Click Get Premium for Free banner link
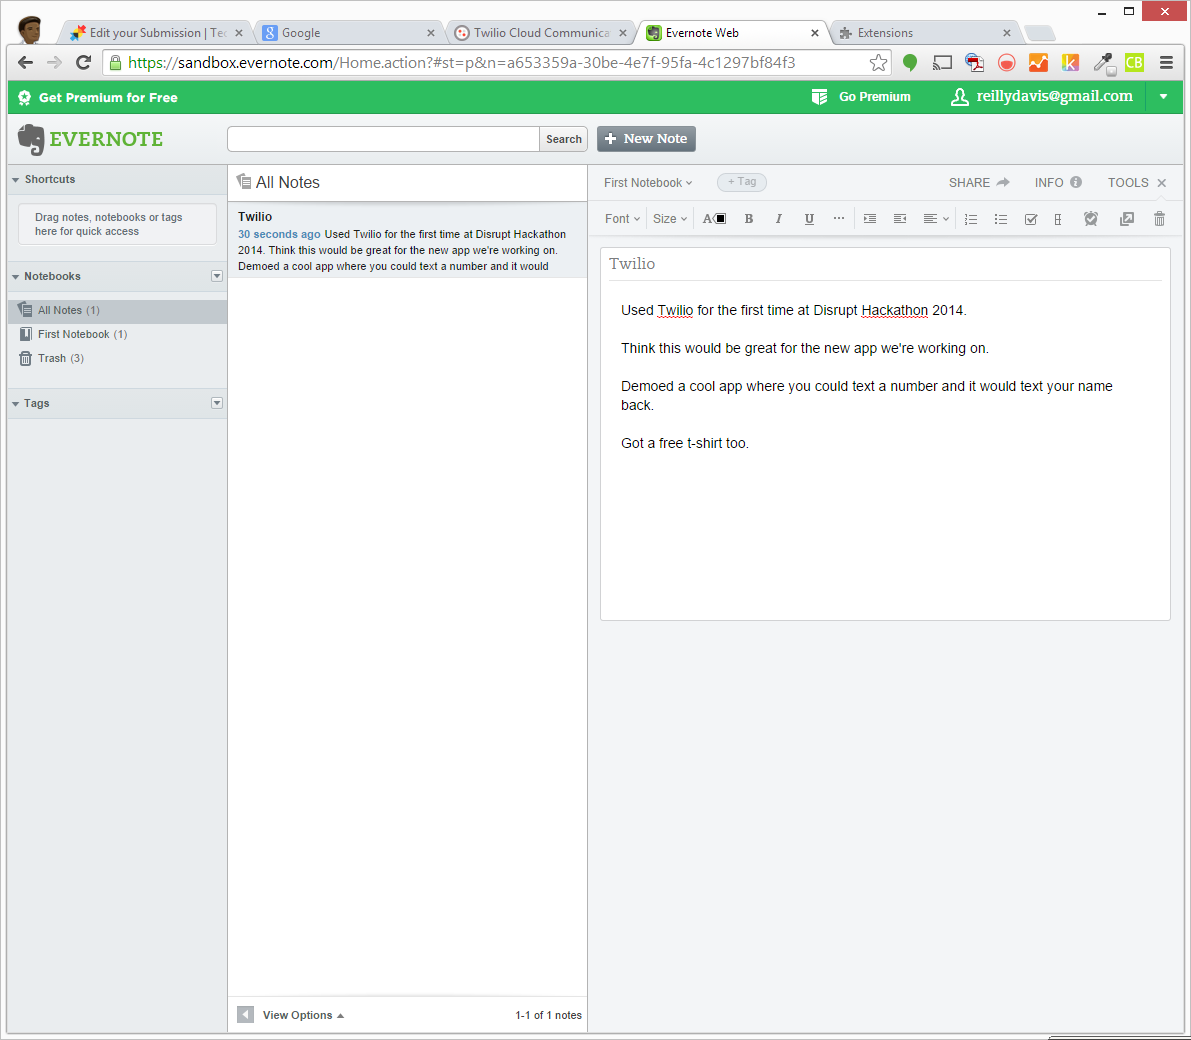 (x=99, y=97)
